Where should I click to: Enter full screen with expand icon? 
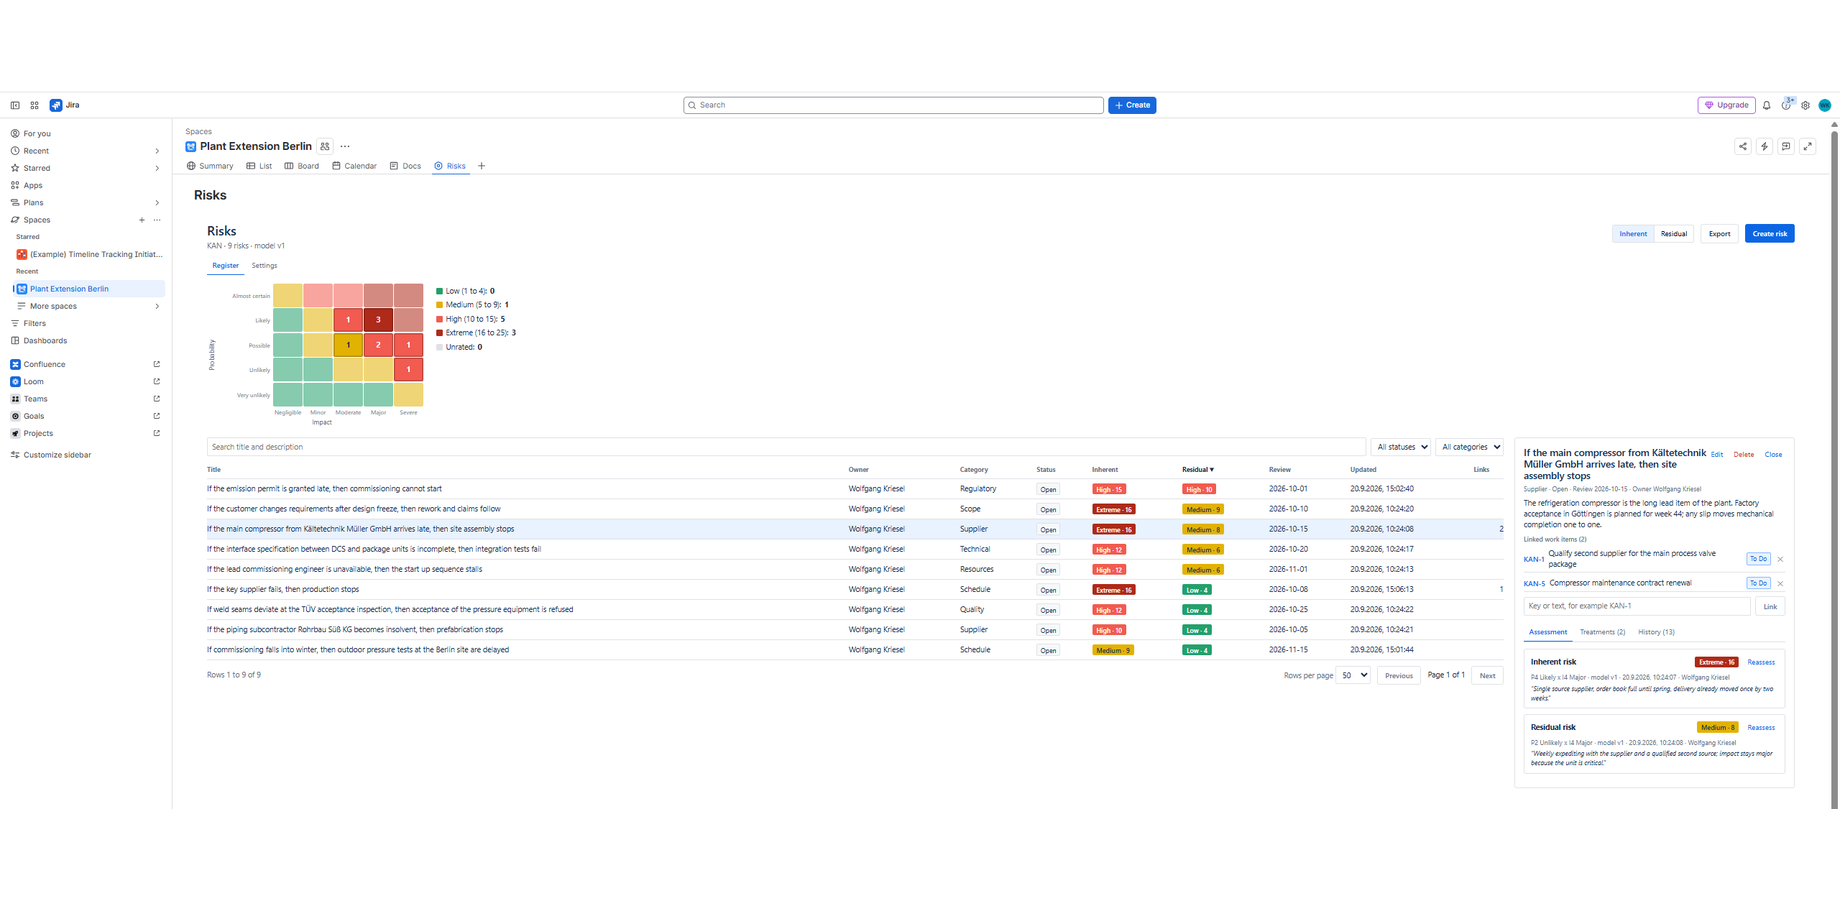(x=1808, y=146)
